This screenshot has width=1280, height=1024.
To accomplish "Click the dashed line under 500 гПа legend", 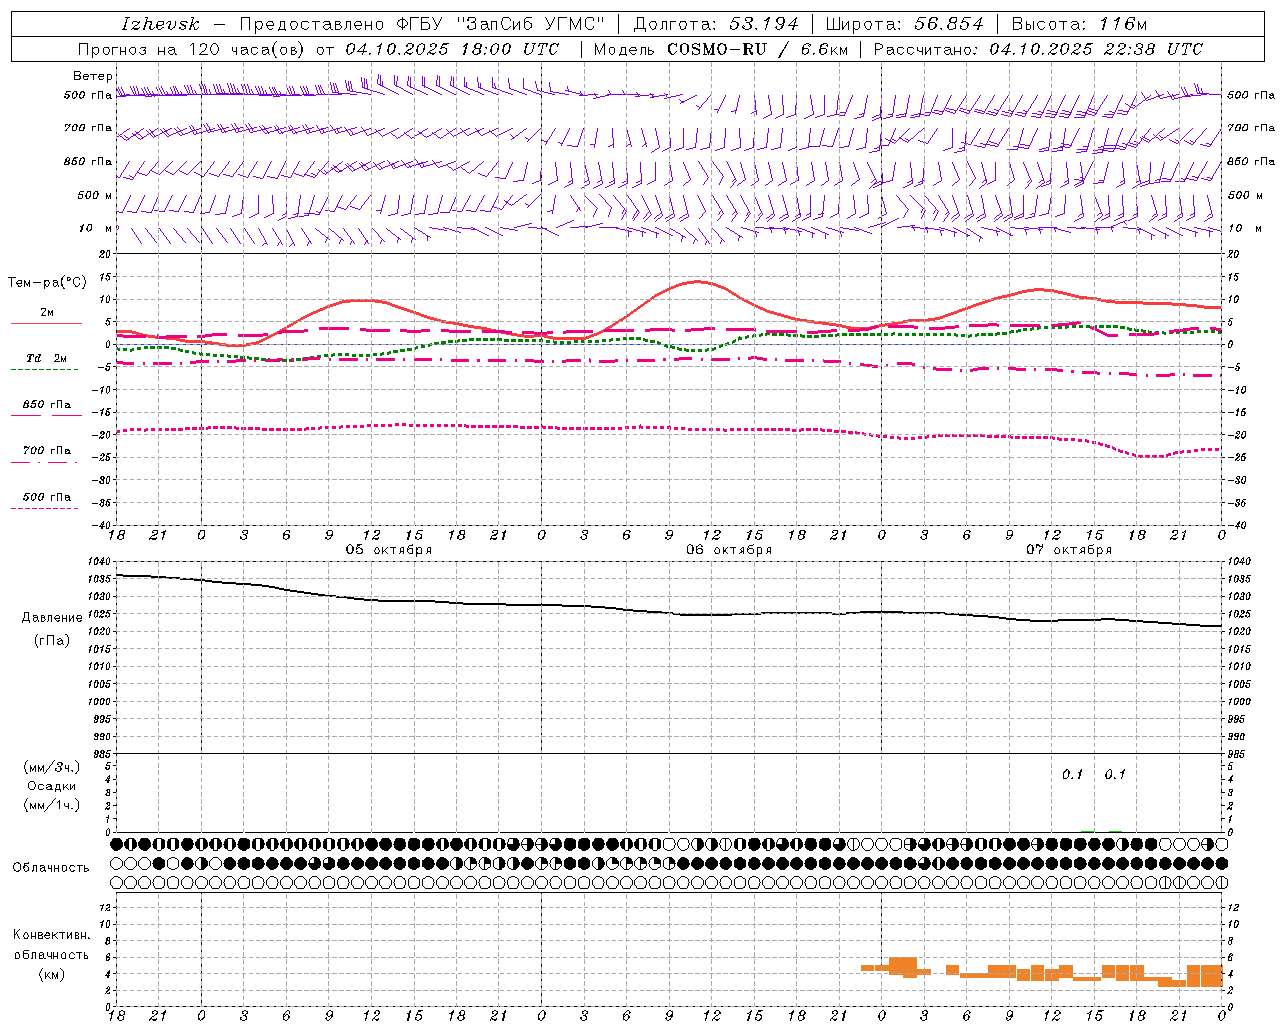I will point(44,508).
